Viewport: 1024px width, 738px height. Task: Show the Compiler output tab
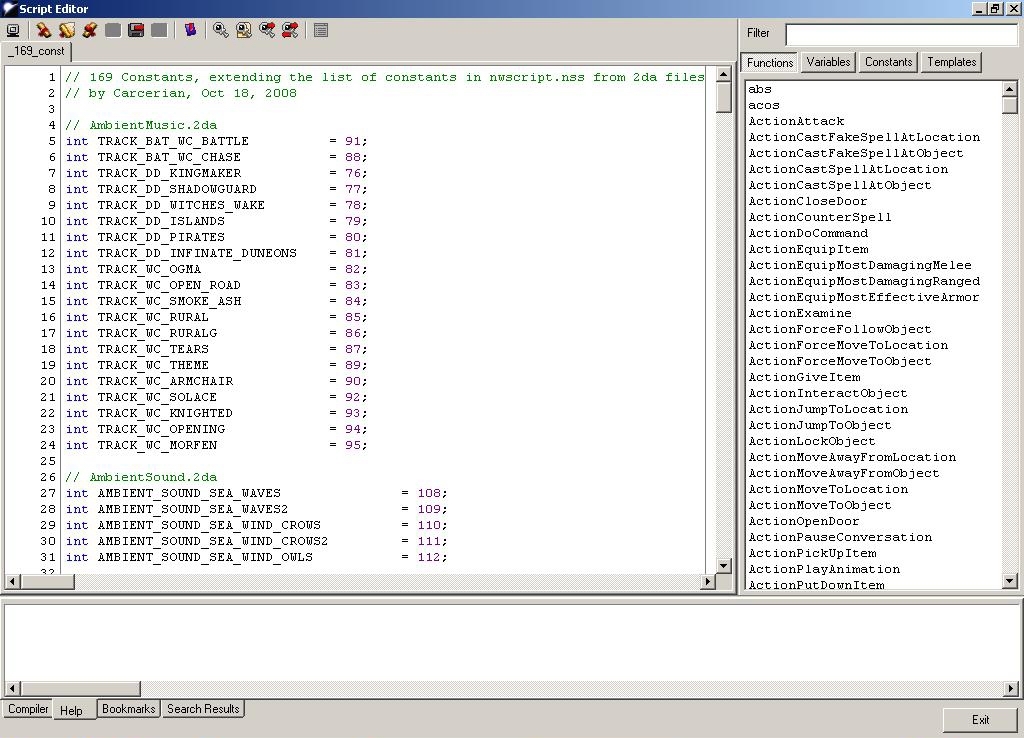pyautogui.click(x=28, y=709)
